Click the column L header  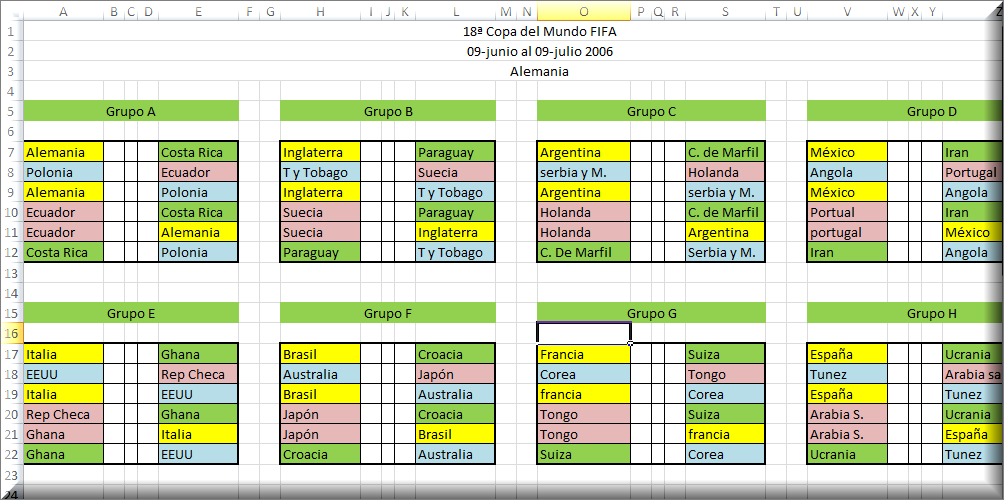tap(455, 13)
